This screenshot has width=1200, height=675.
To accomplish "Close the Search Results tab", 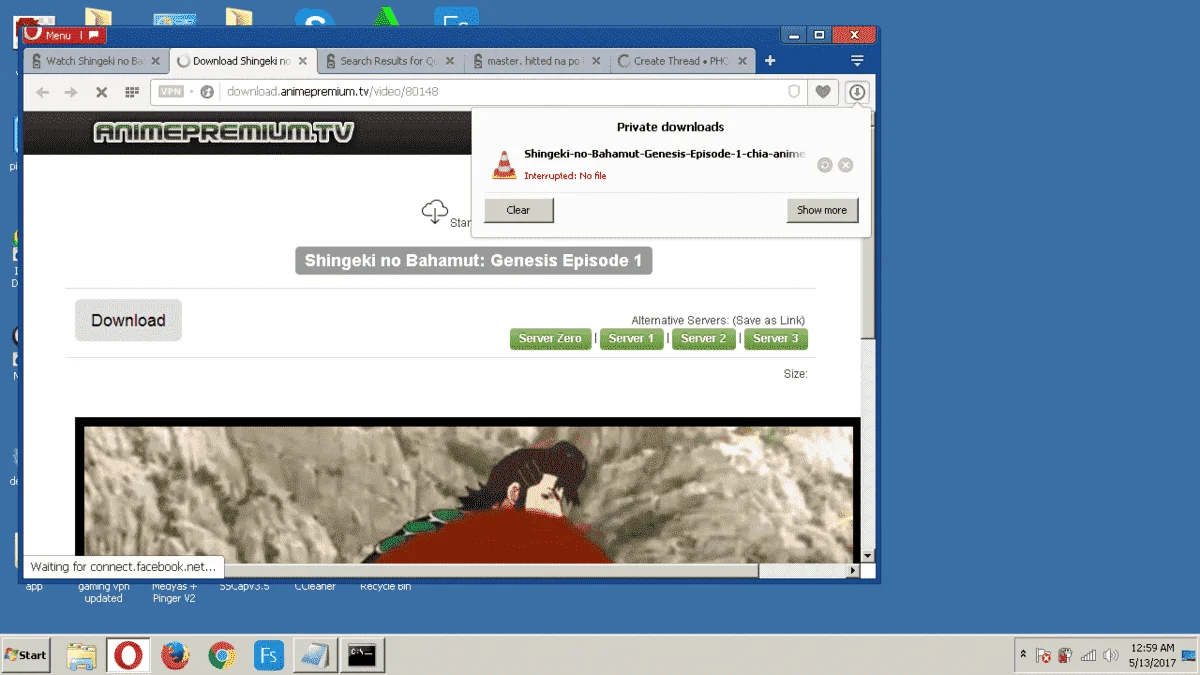I will (450, 61).
